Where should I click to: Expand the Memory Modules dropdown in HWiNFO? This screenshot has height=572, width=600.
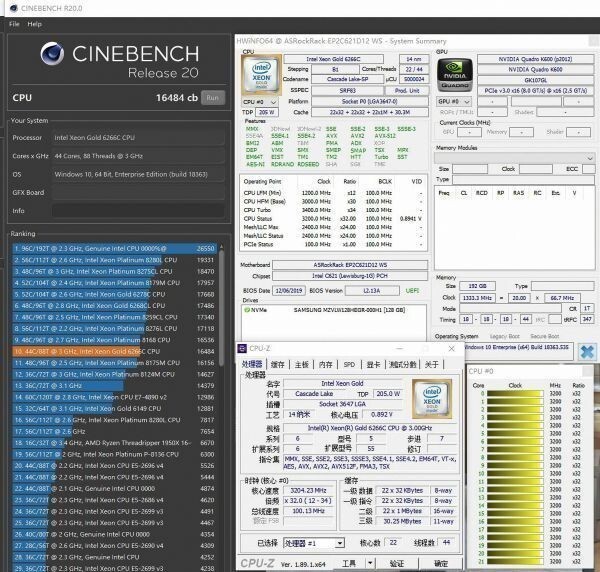tap(514, 158)
